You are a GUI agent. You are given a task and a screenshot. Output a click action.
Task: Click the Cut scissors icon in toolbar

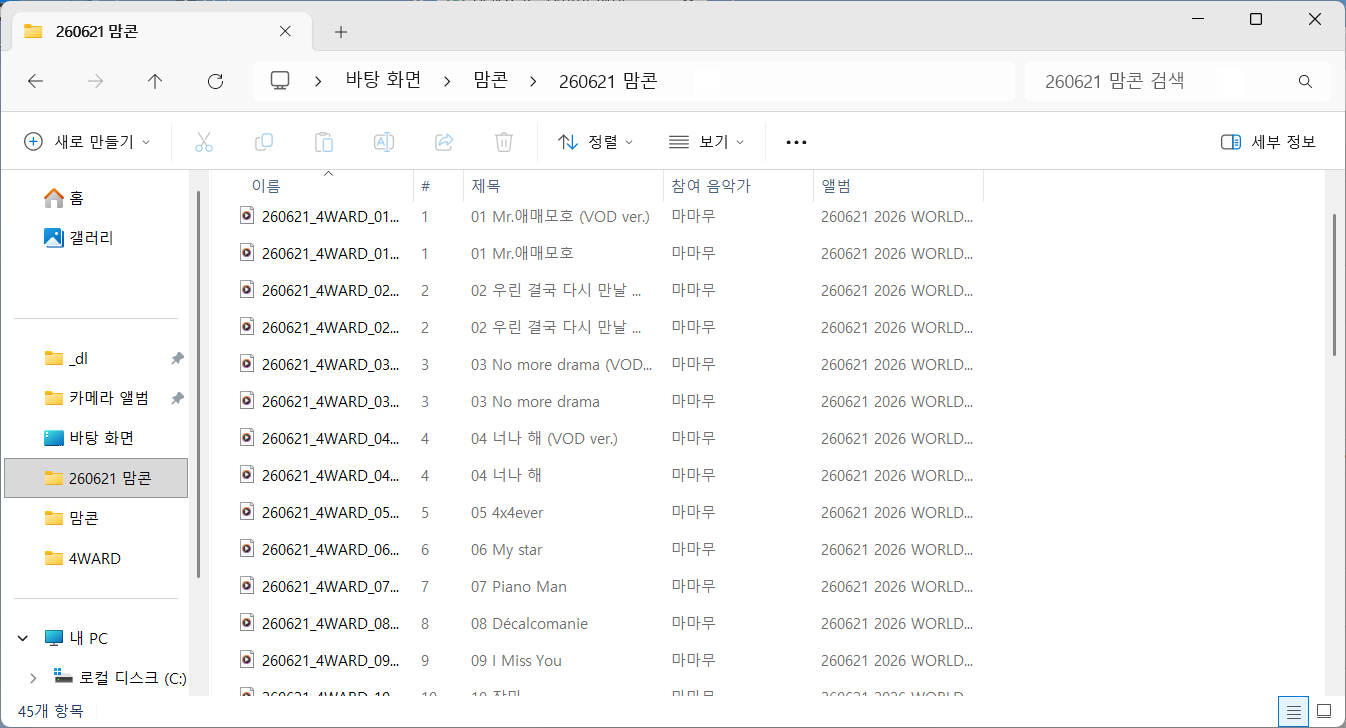click(204, 142)
